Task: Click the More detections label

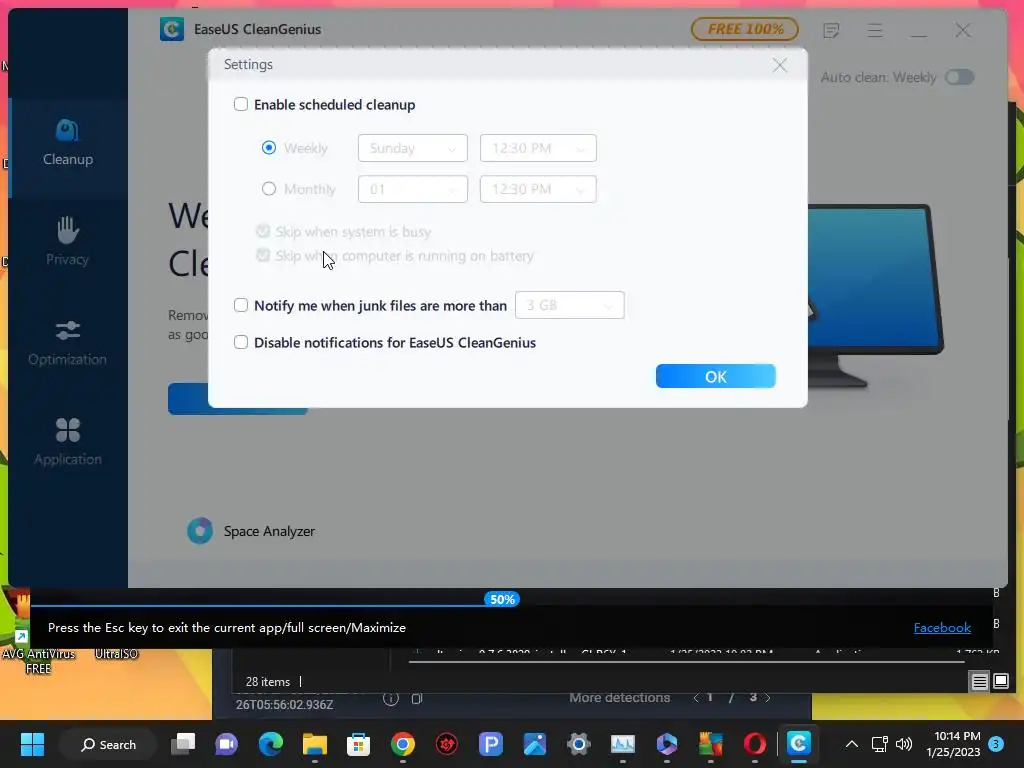Action: [x=619, y=697]
